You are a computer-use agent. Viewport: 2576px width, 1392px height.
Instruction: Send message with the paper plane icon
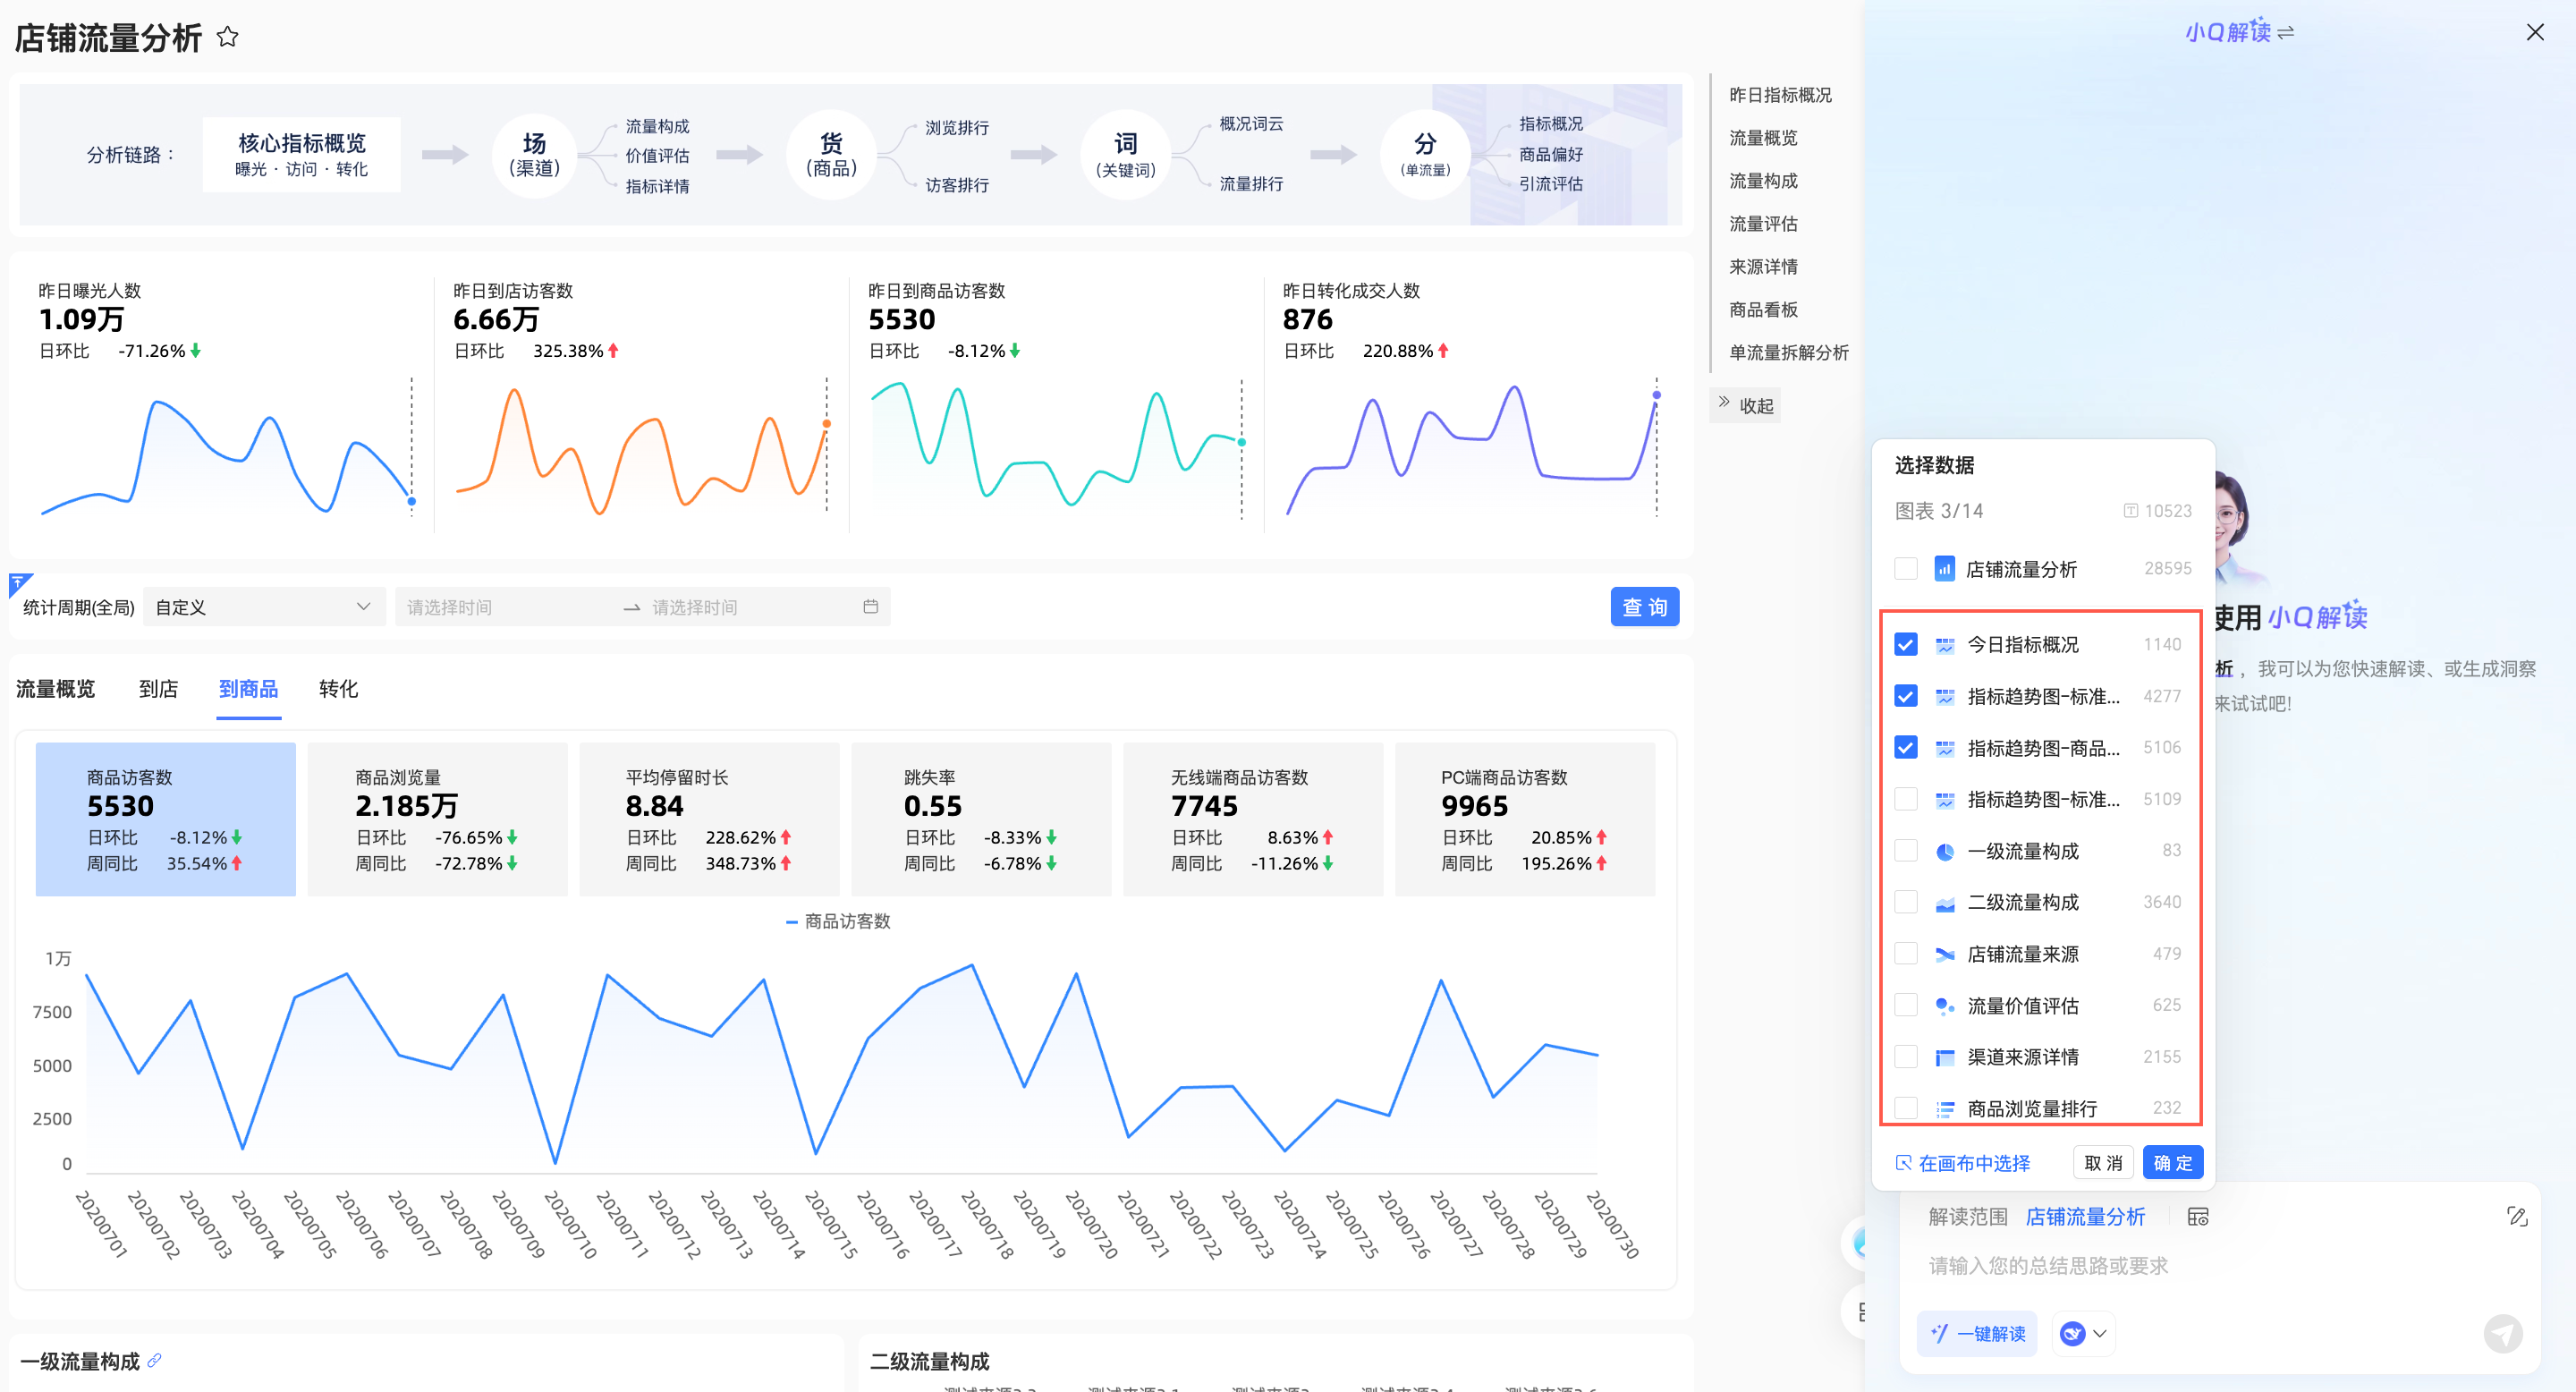tap(2502, 1333)
